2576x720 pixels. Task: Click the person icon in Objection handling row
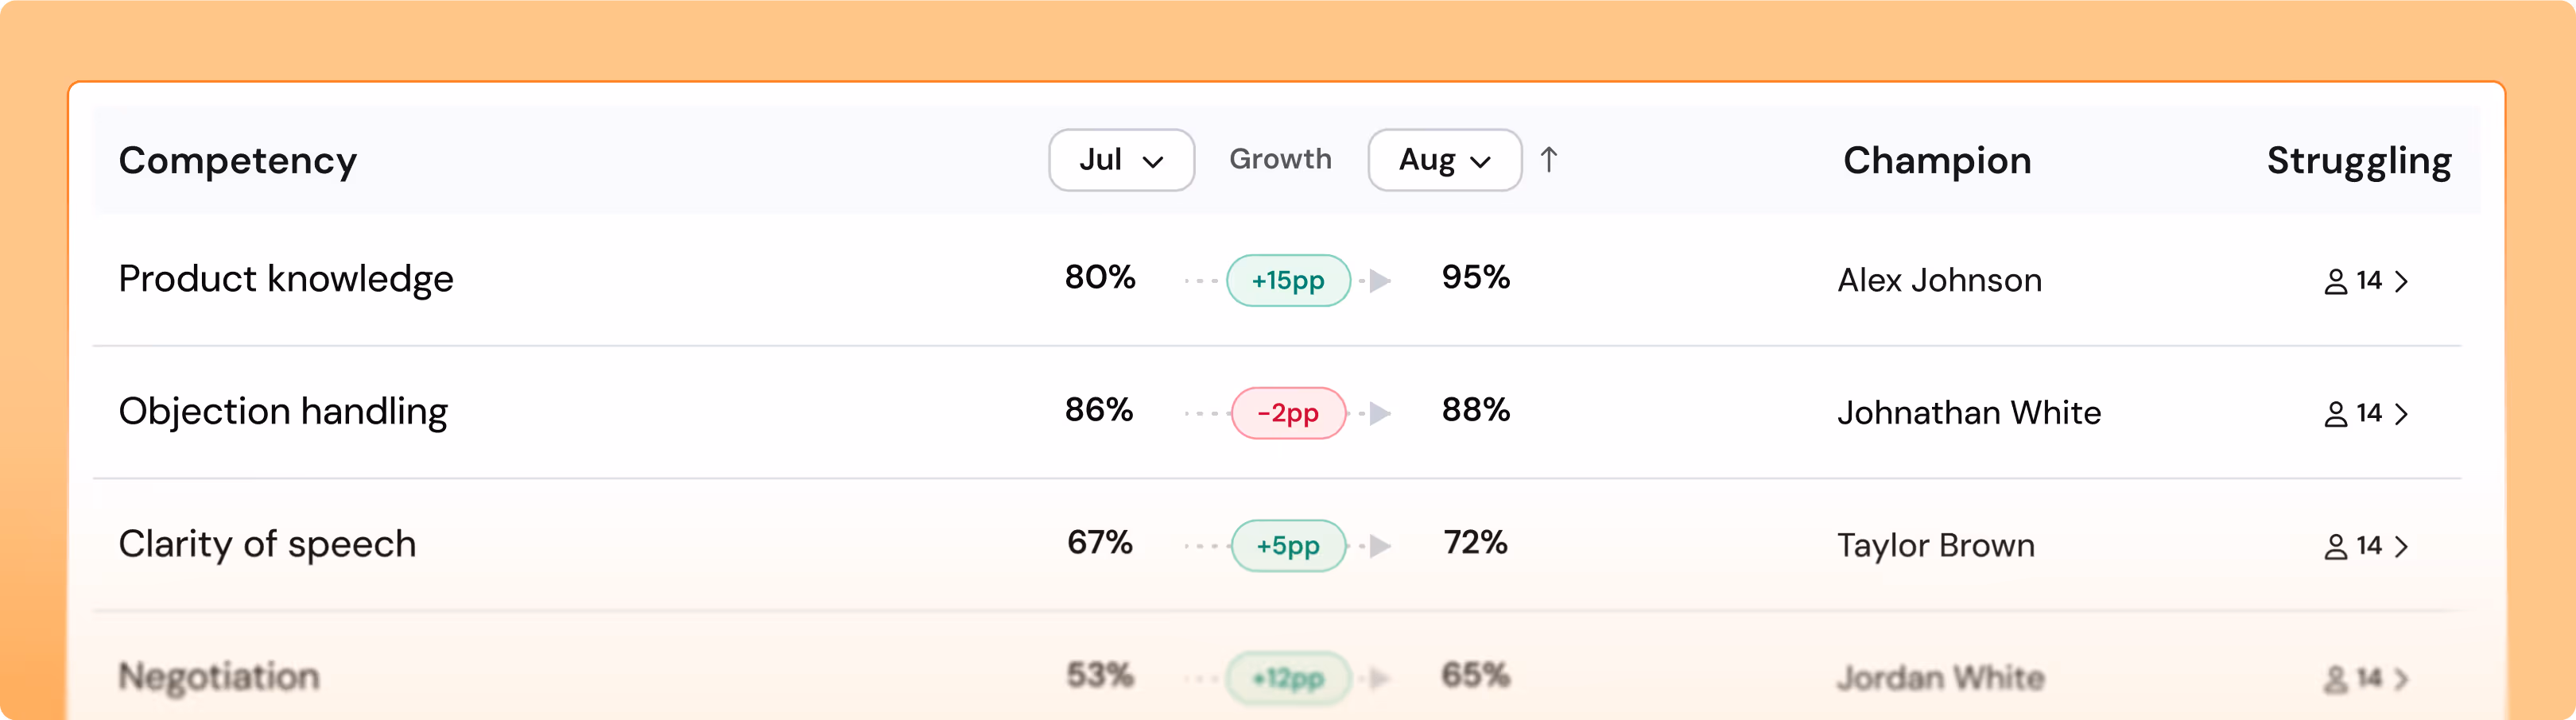2335,414
